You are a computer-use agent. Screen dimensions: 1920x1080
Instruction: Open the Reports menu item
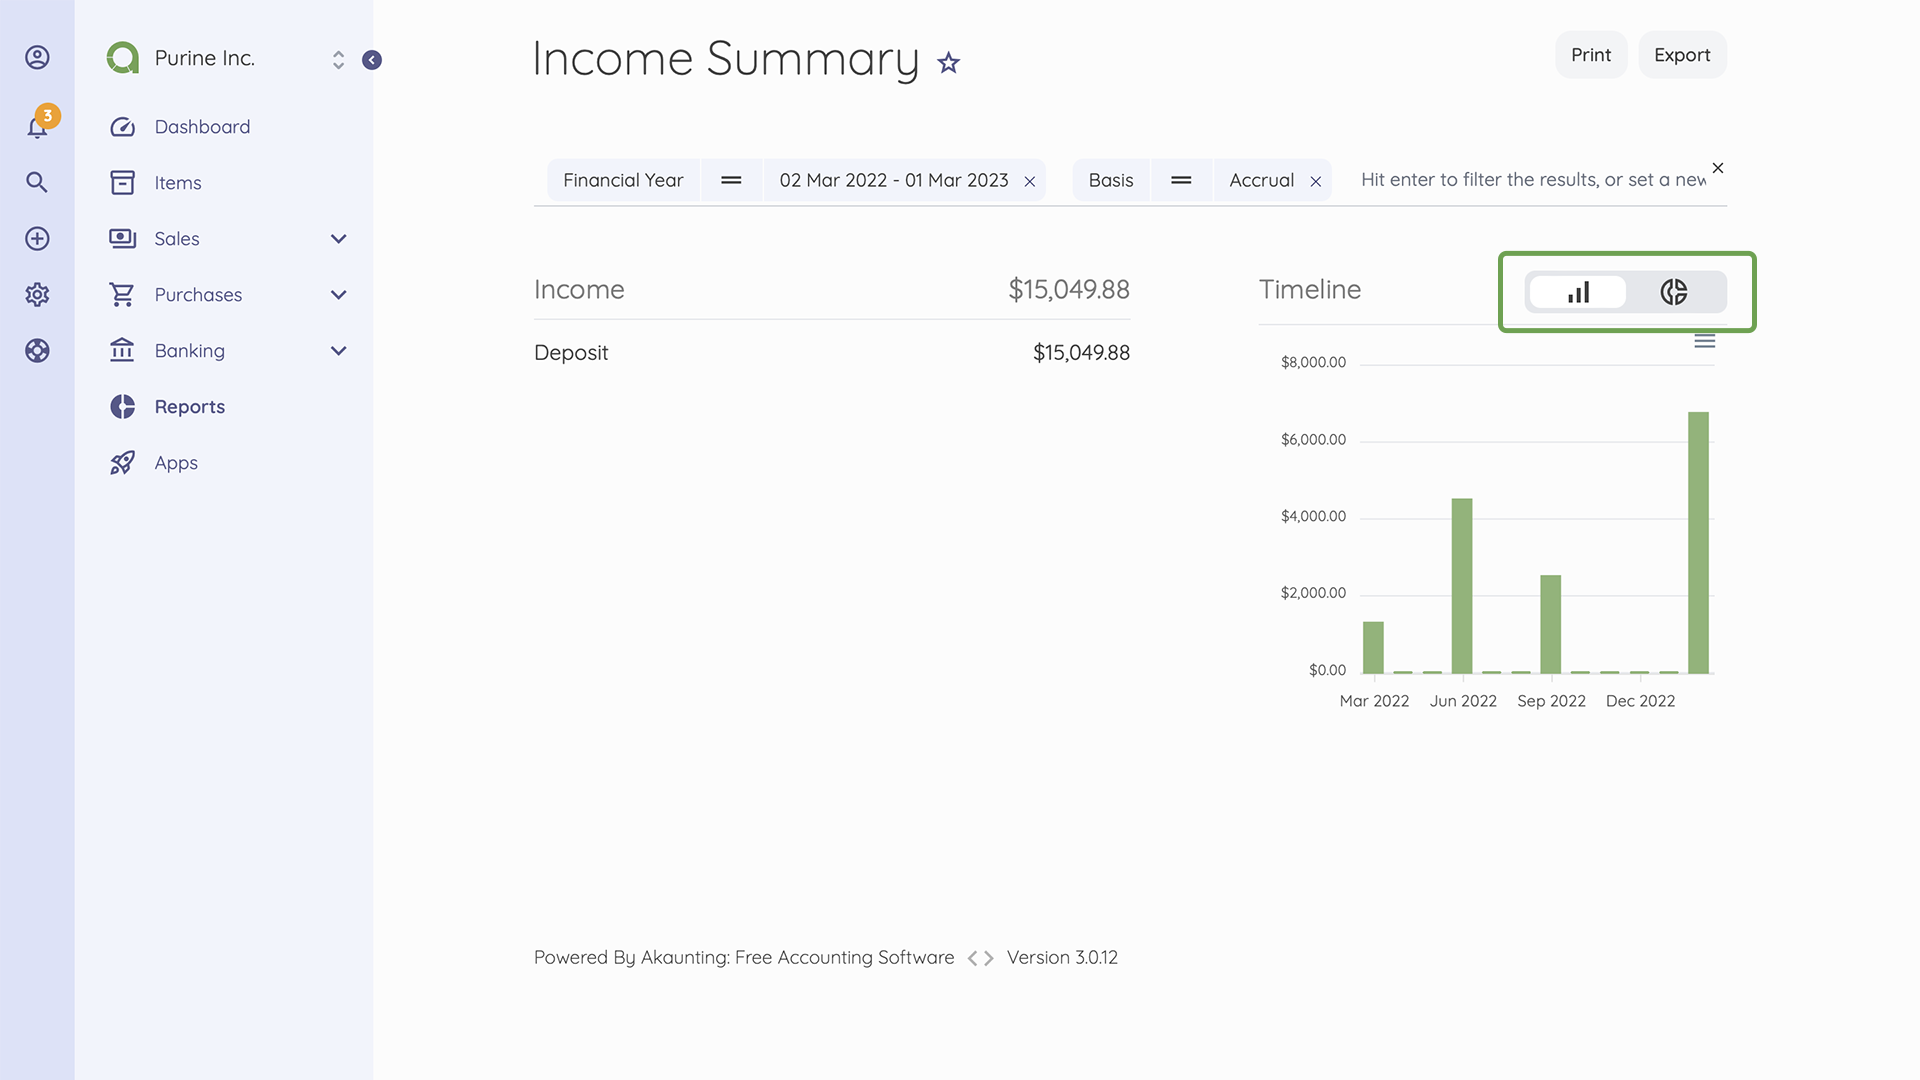coord(189,406)
